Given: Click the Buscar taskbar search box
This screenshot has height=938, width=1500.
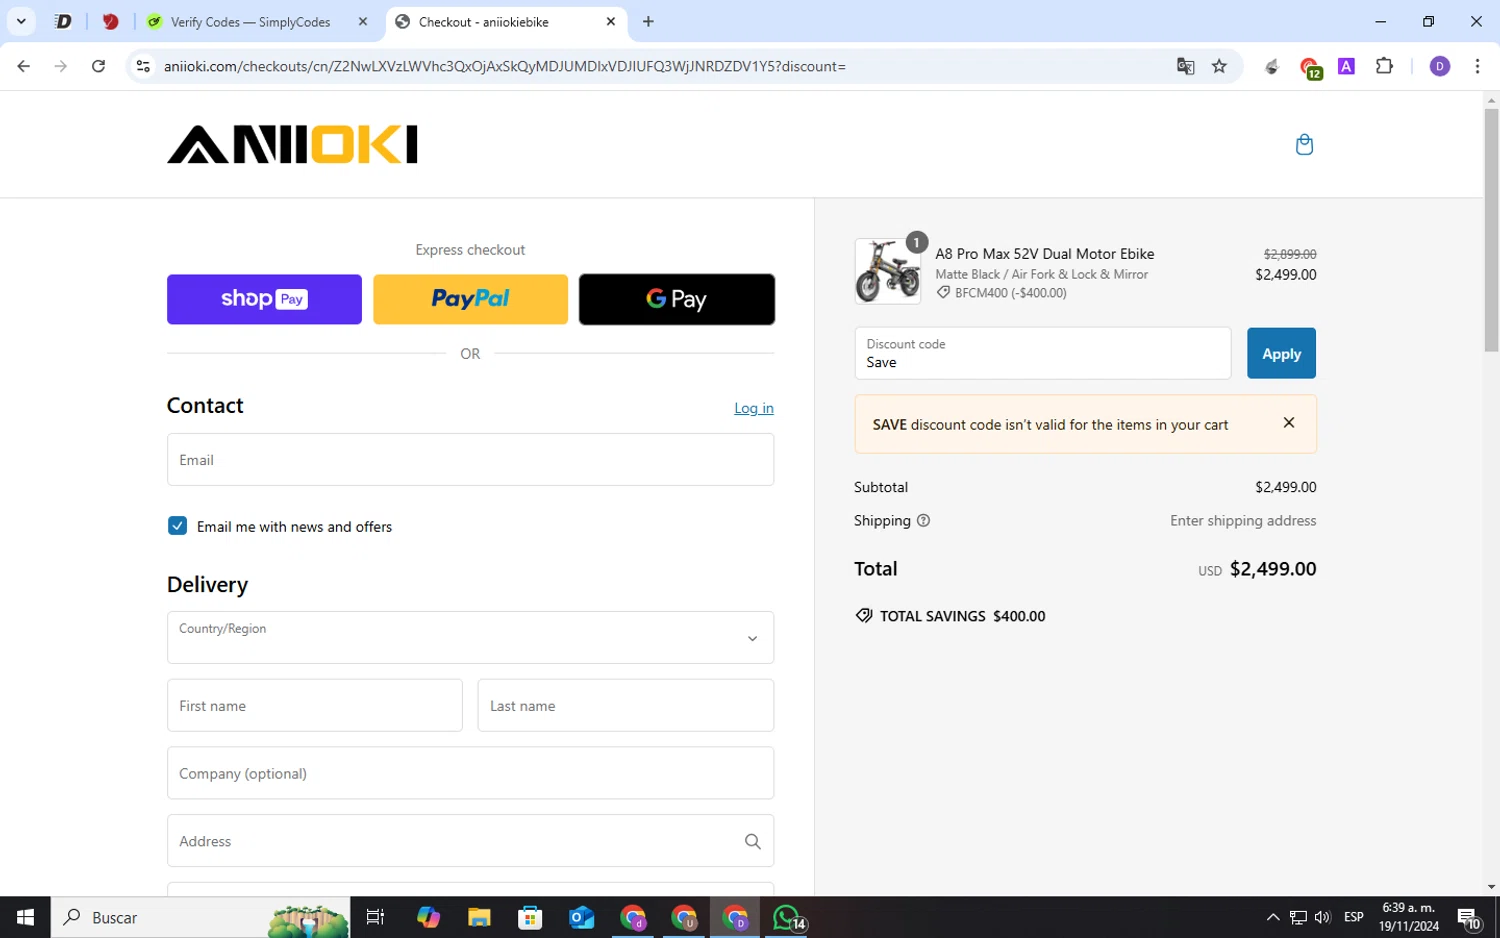Looking at the screenshot, I should [200, 917].
